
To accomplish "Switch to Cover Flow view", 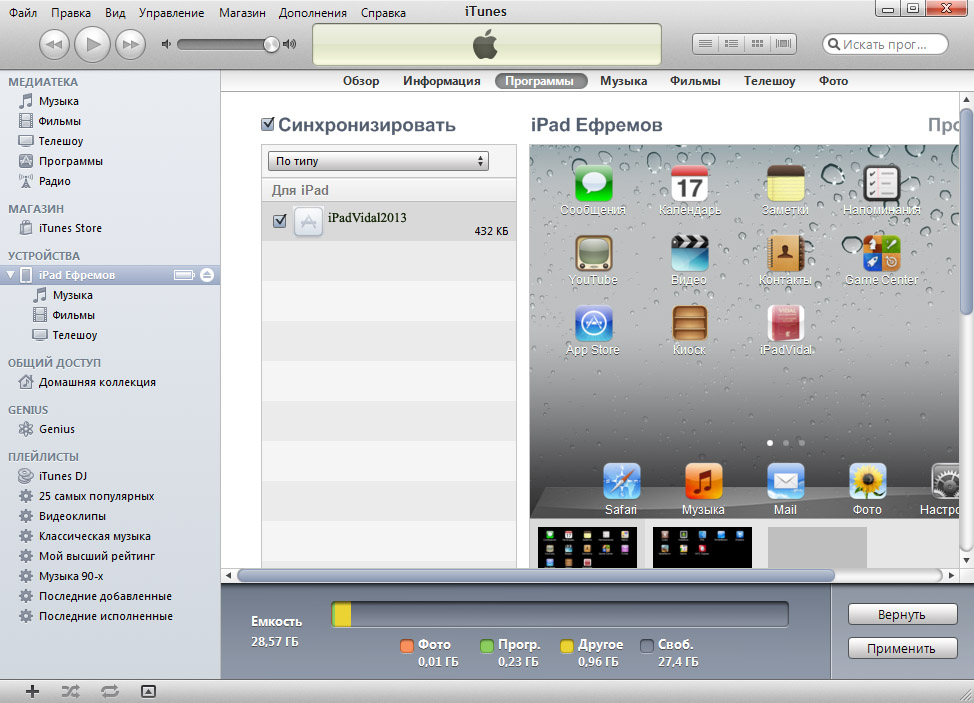I will click(783, 43).
